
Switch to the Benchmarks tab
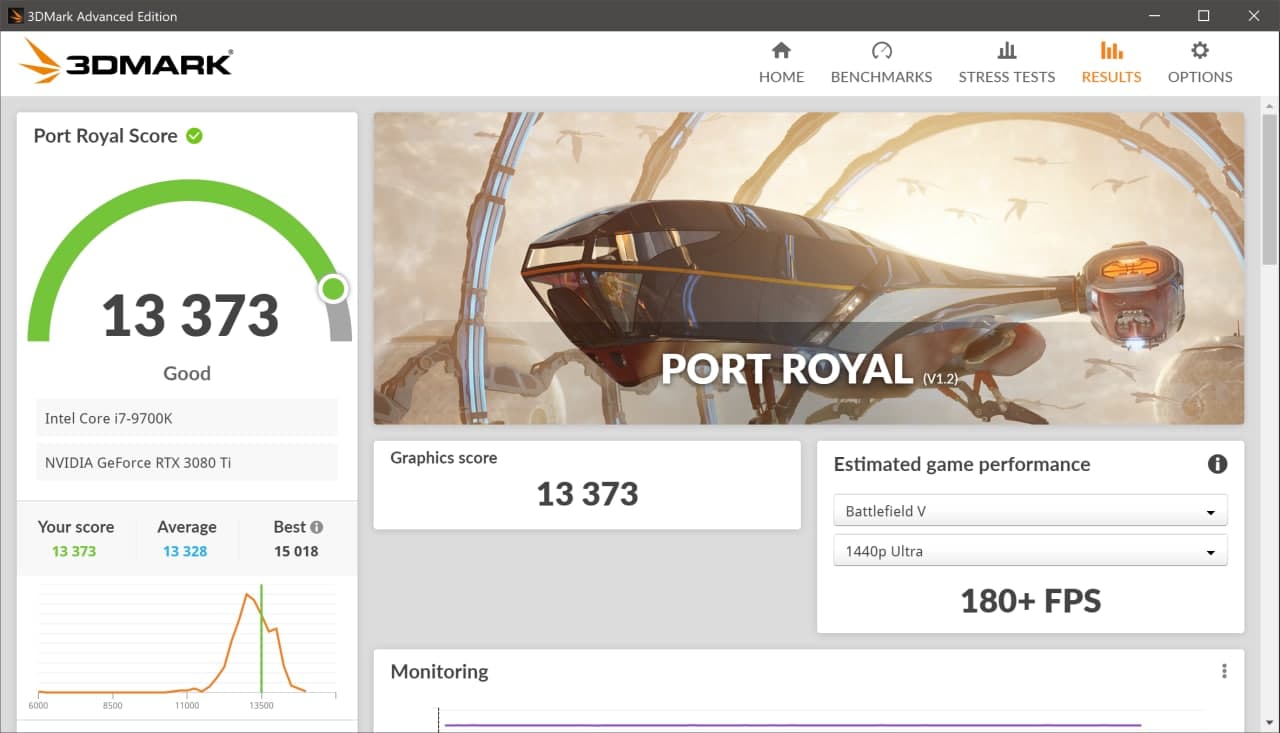pyautogui.click(x=881, y=63)
